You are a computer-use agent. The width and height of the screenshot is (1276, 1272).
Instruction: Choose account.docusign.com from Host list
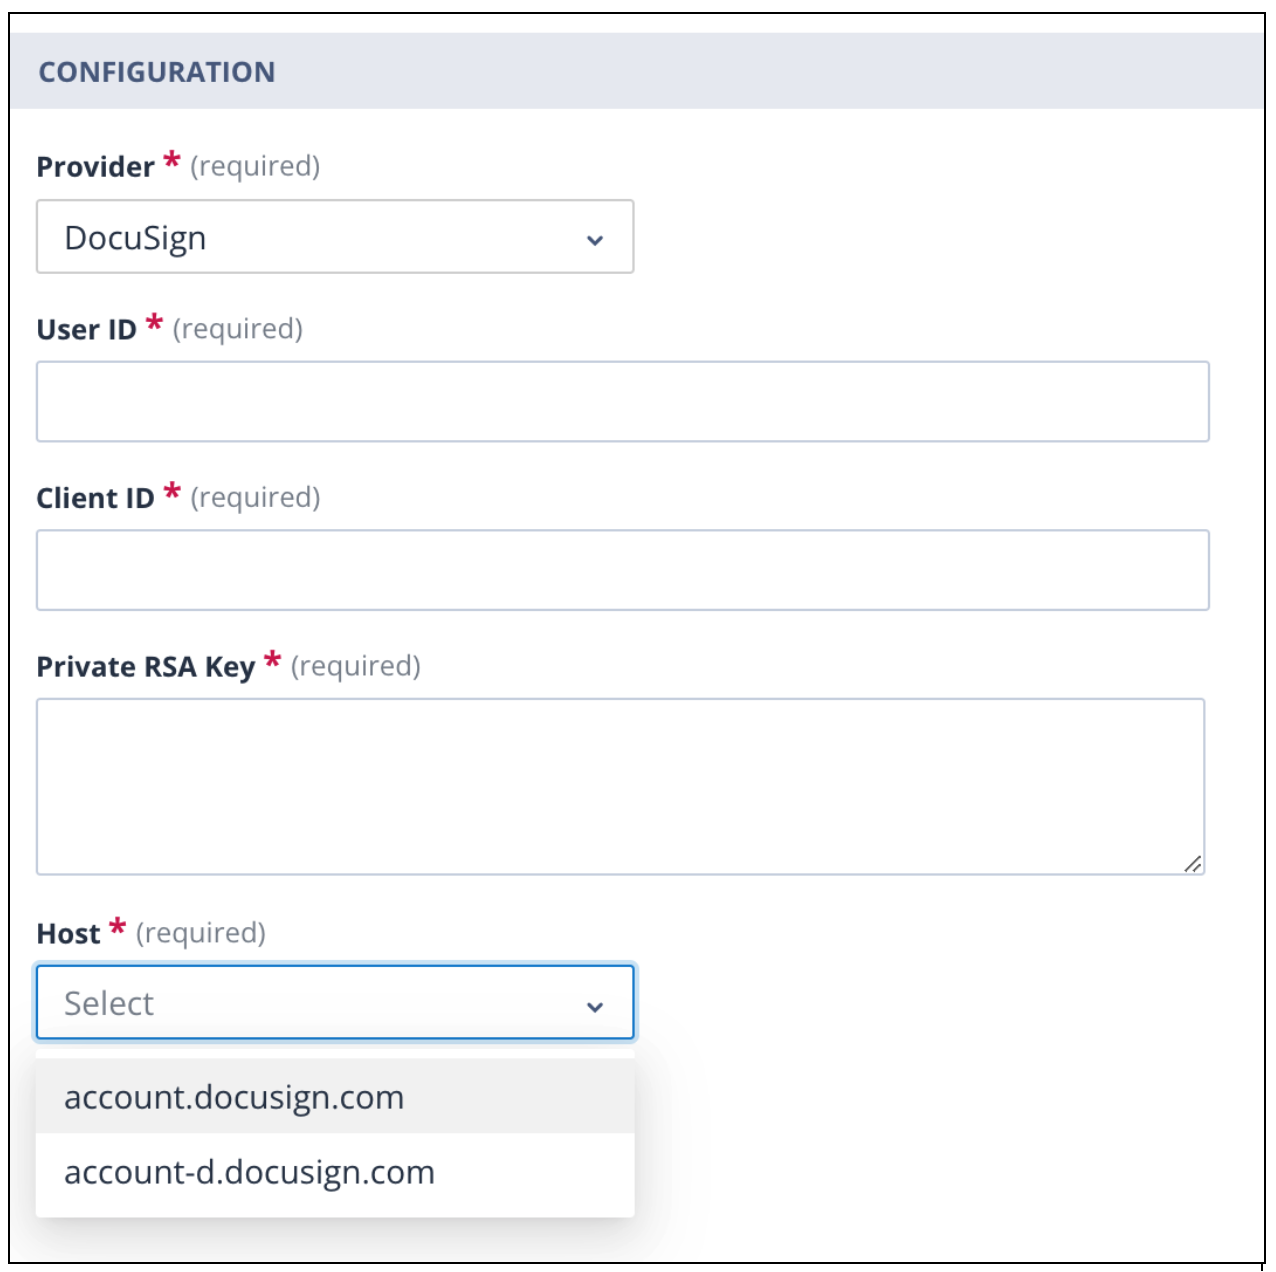pos(335,1097)
